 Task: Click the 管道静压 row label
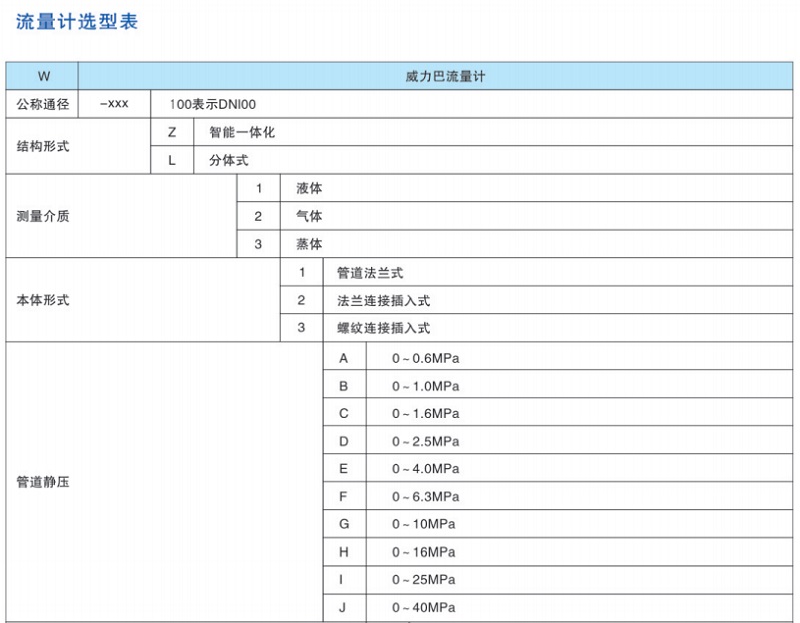pos(43,482)
